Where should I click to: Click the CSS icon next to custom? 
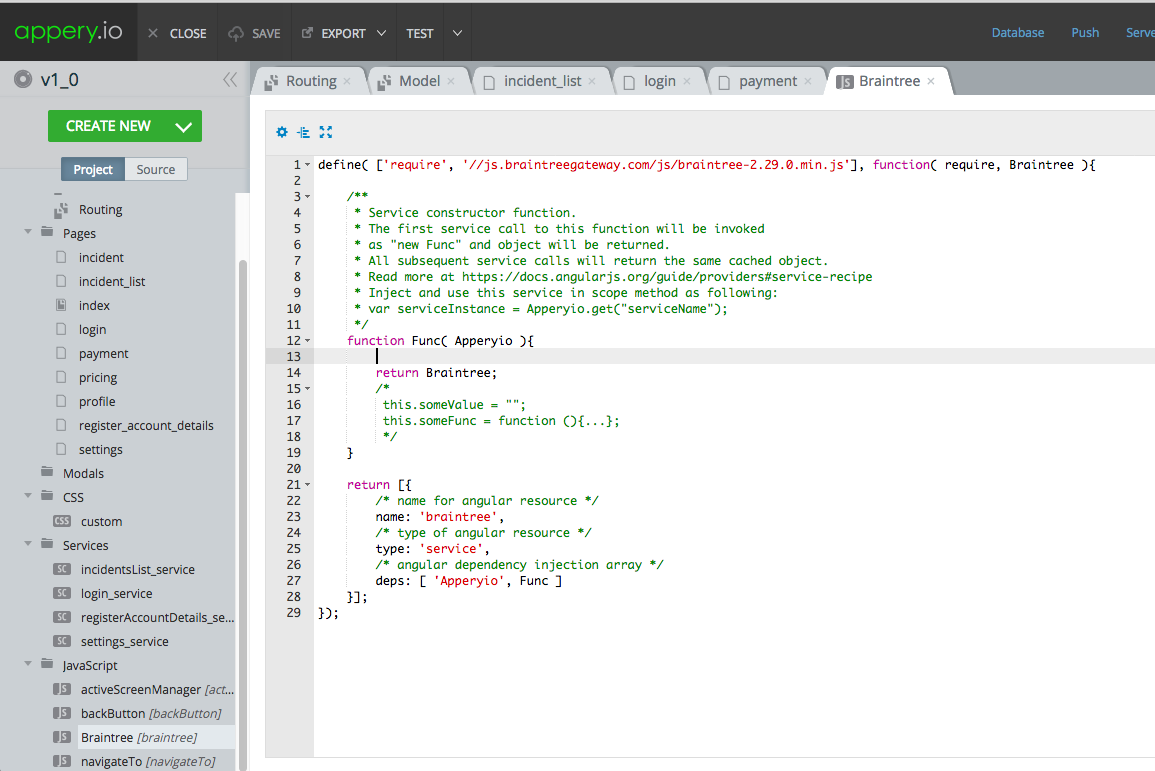pos(62,521)
